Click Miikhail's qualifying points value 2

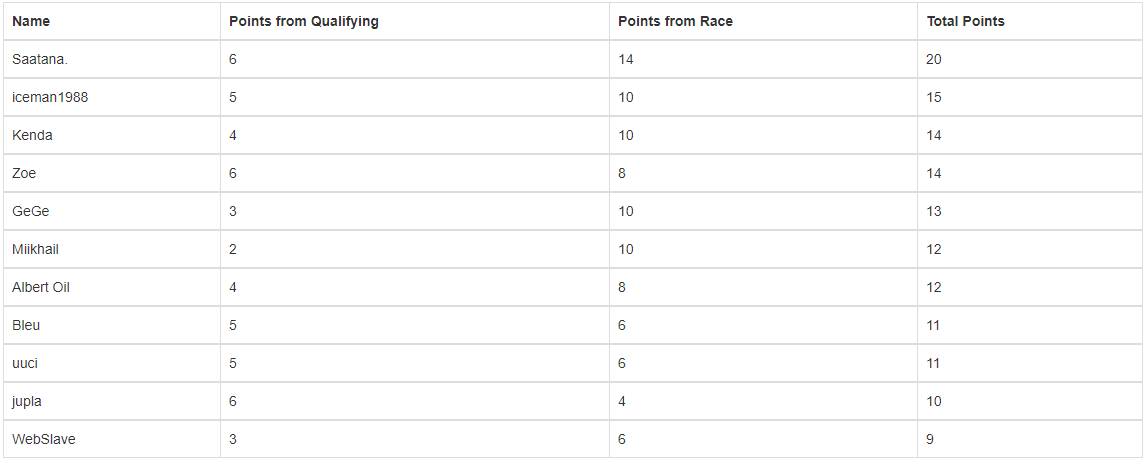pyautogui.click(x=232, y=249)
